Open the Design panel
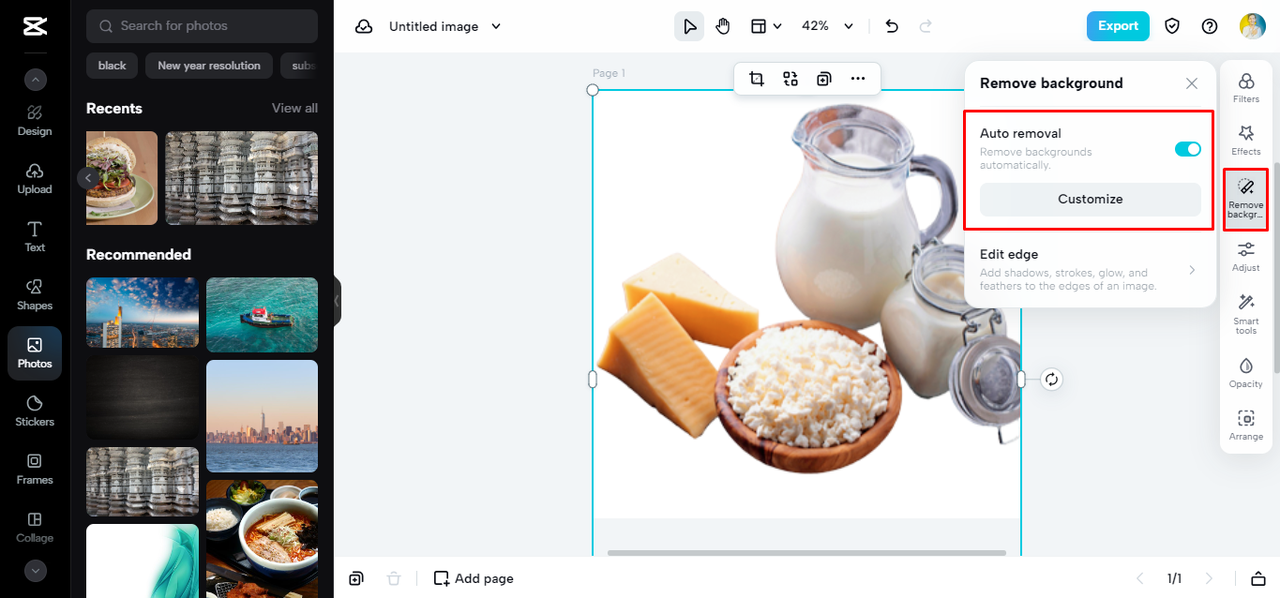Viewport: 1280px width, 598px height. [x=35, y=120]
